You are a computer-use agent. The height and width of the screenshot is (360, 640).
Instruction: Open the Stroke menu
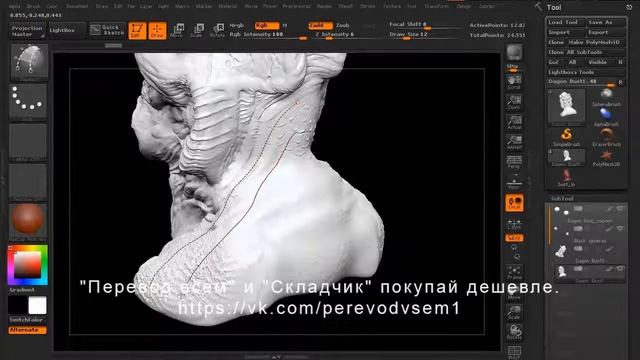(367, 6)
